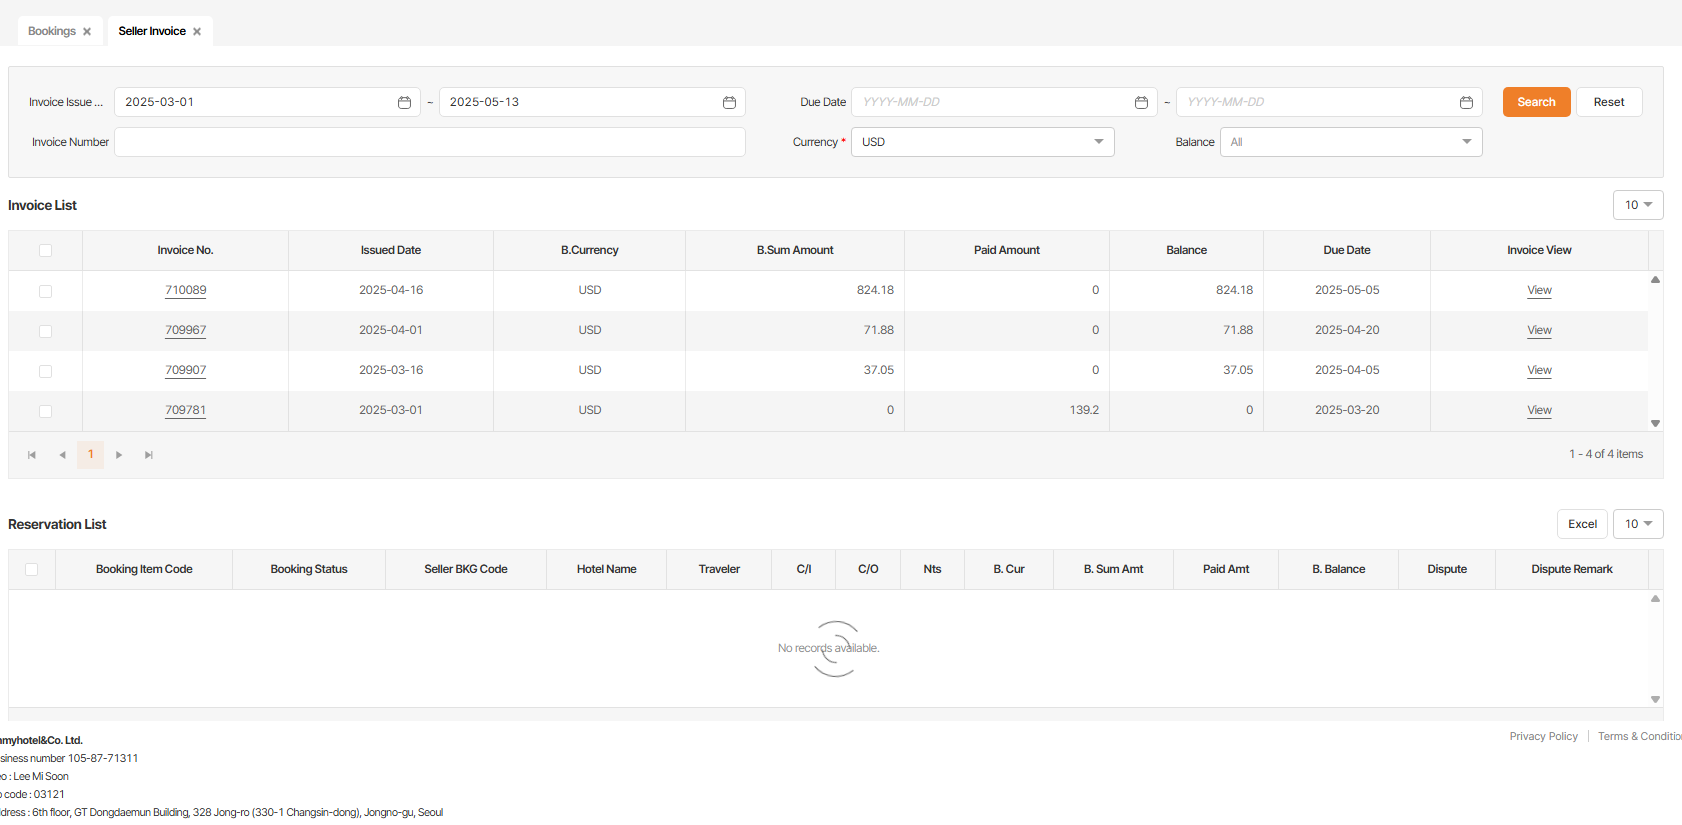
Task: Click Reservation List scrollbar down arrow
Action: (1655, 699)
